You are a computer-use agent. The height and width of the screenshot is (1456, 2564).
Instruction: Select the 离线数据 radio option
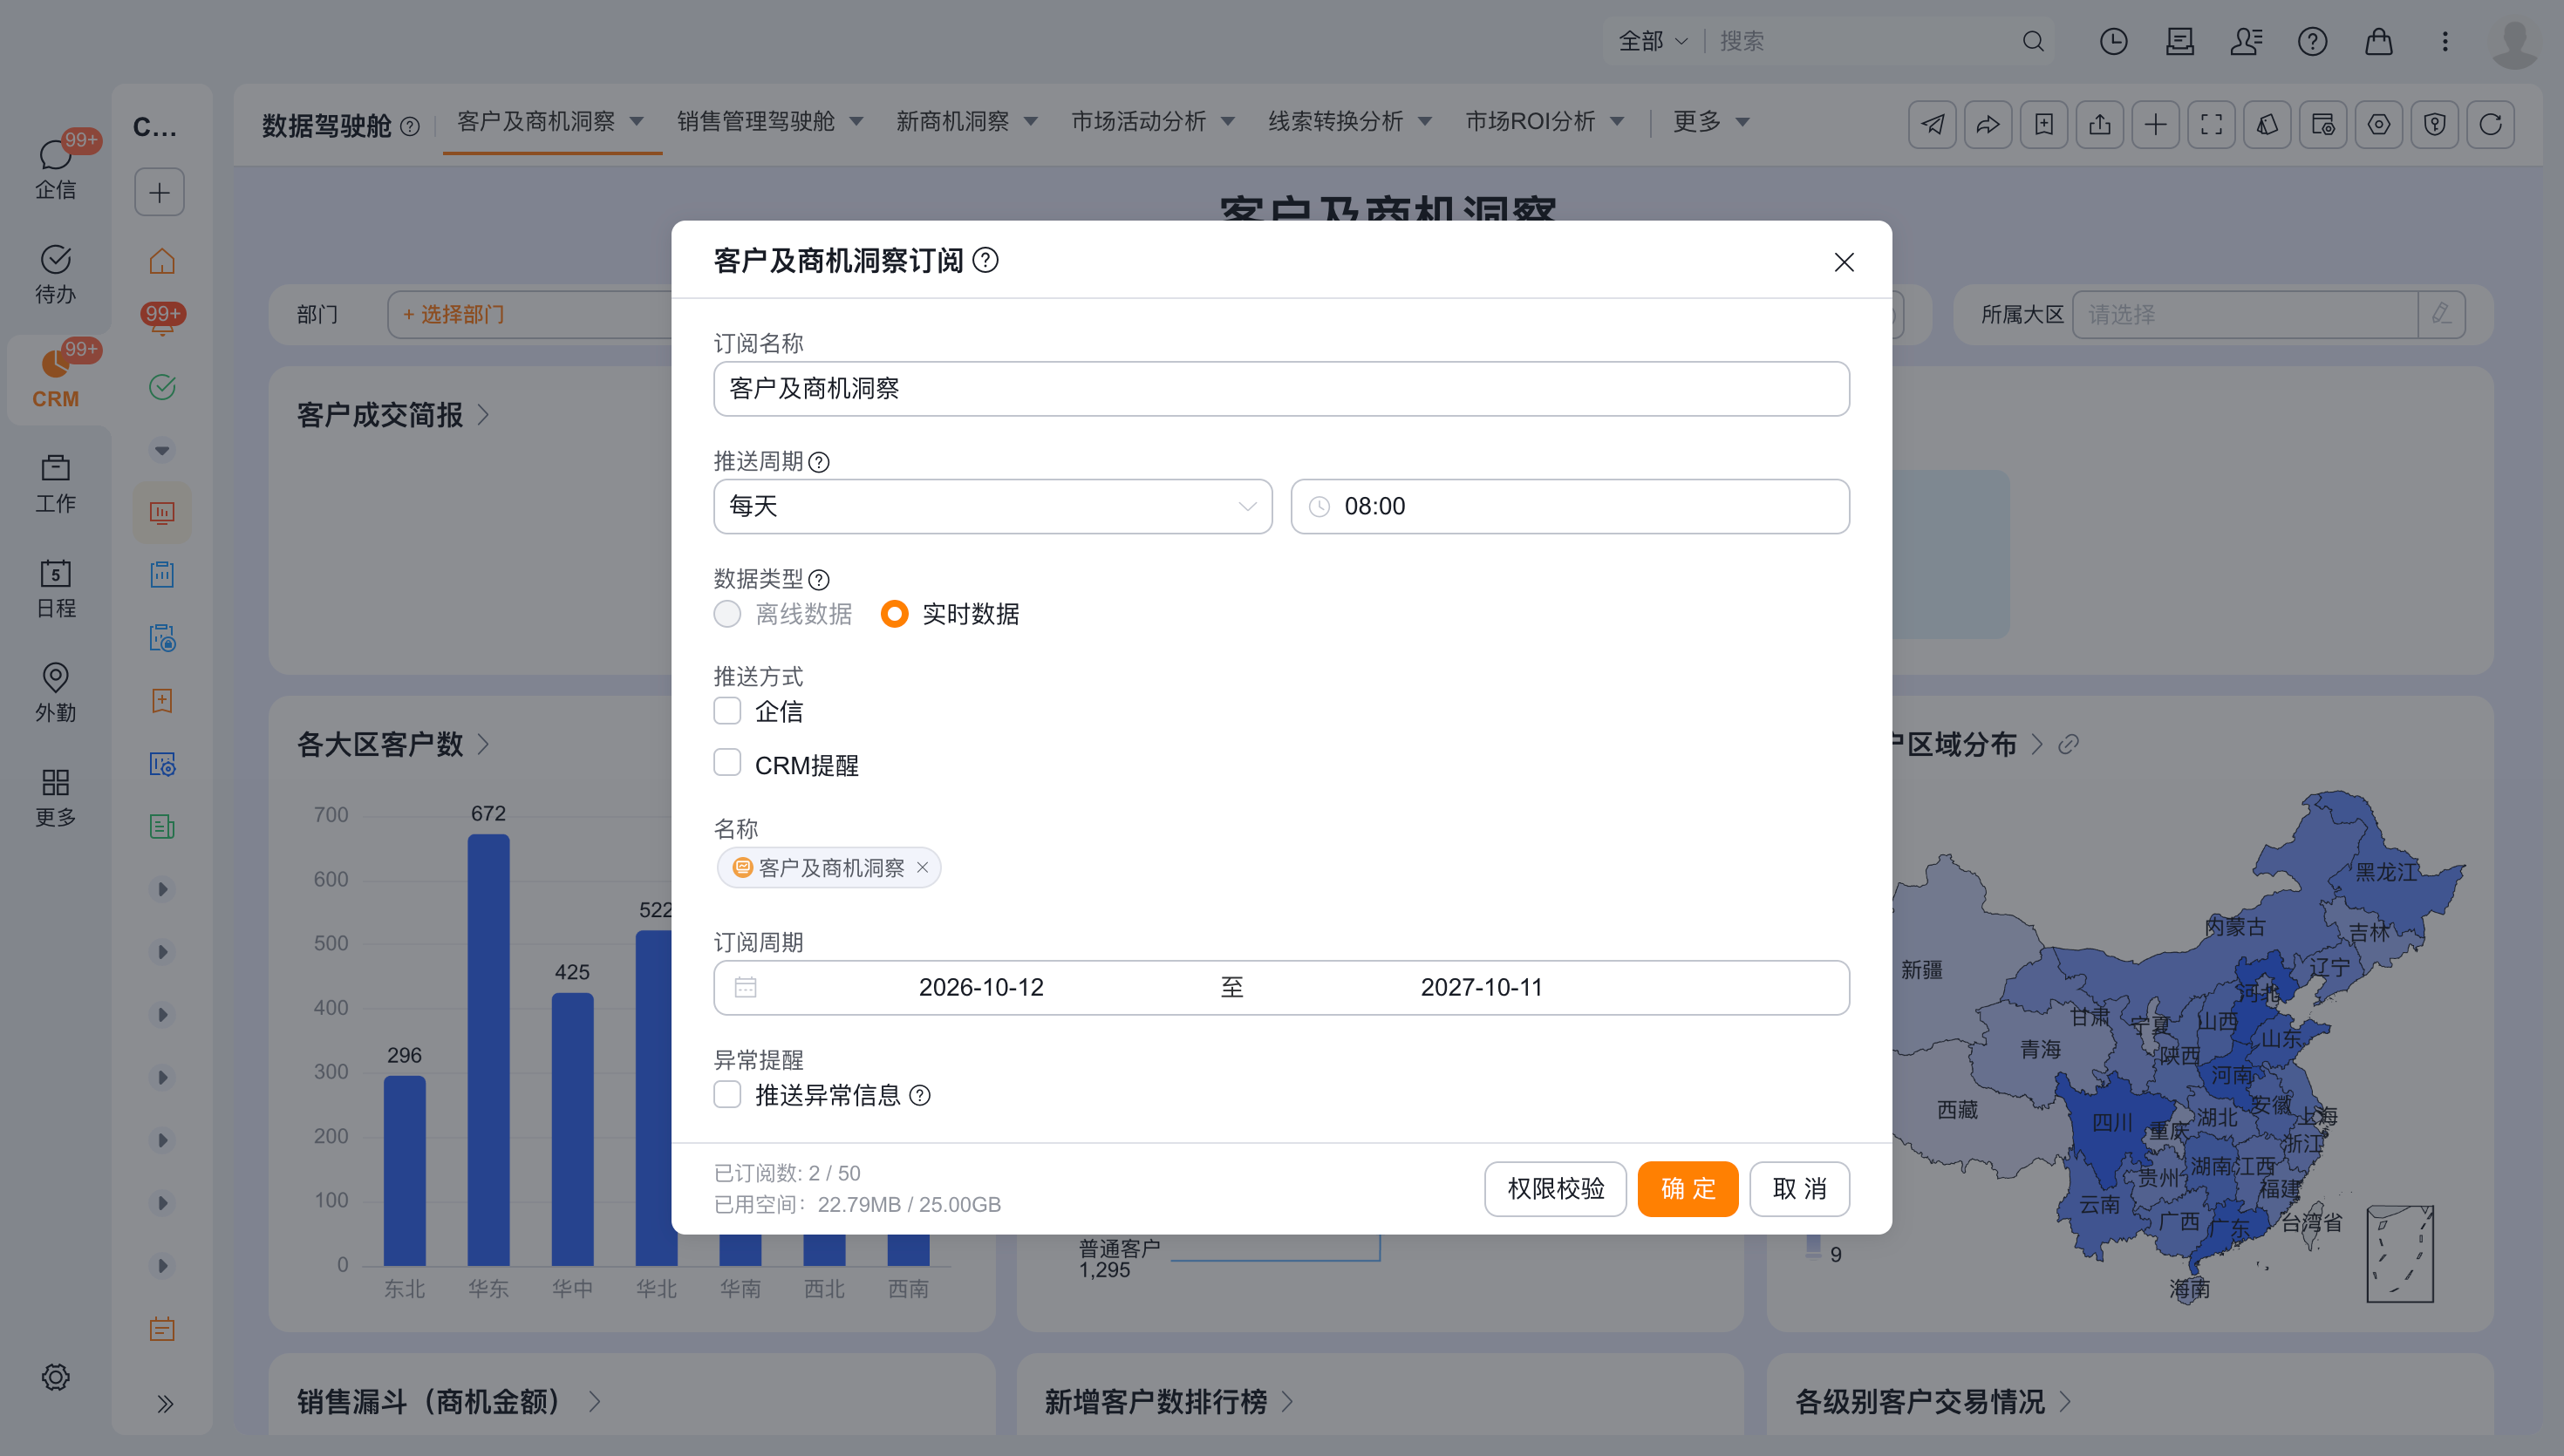tap(727, 614)
